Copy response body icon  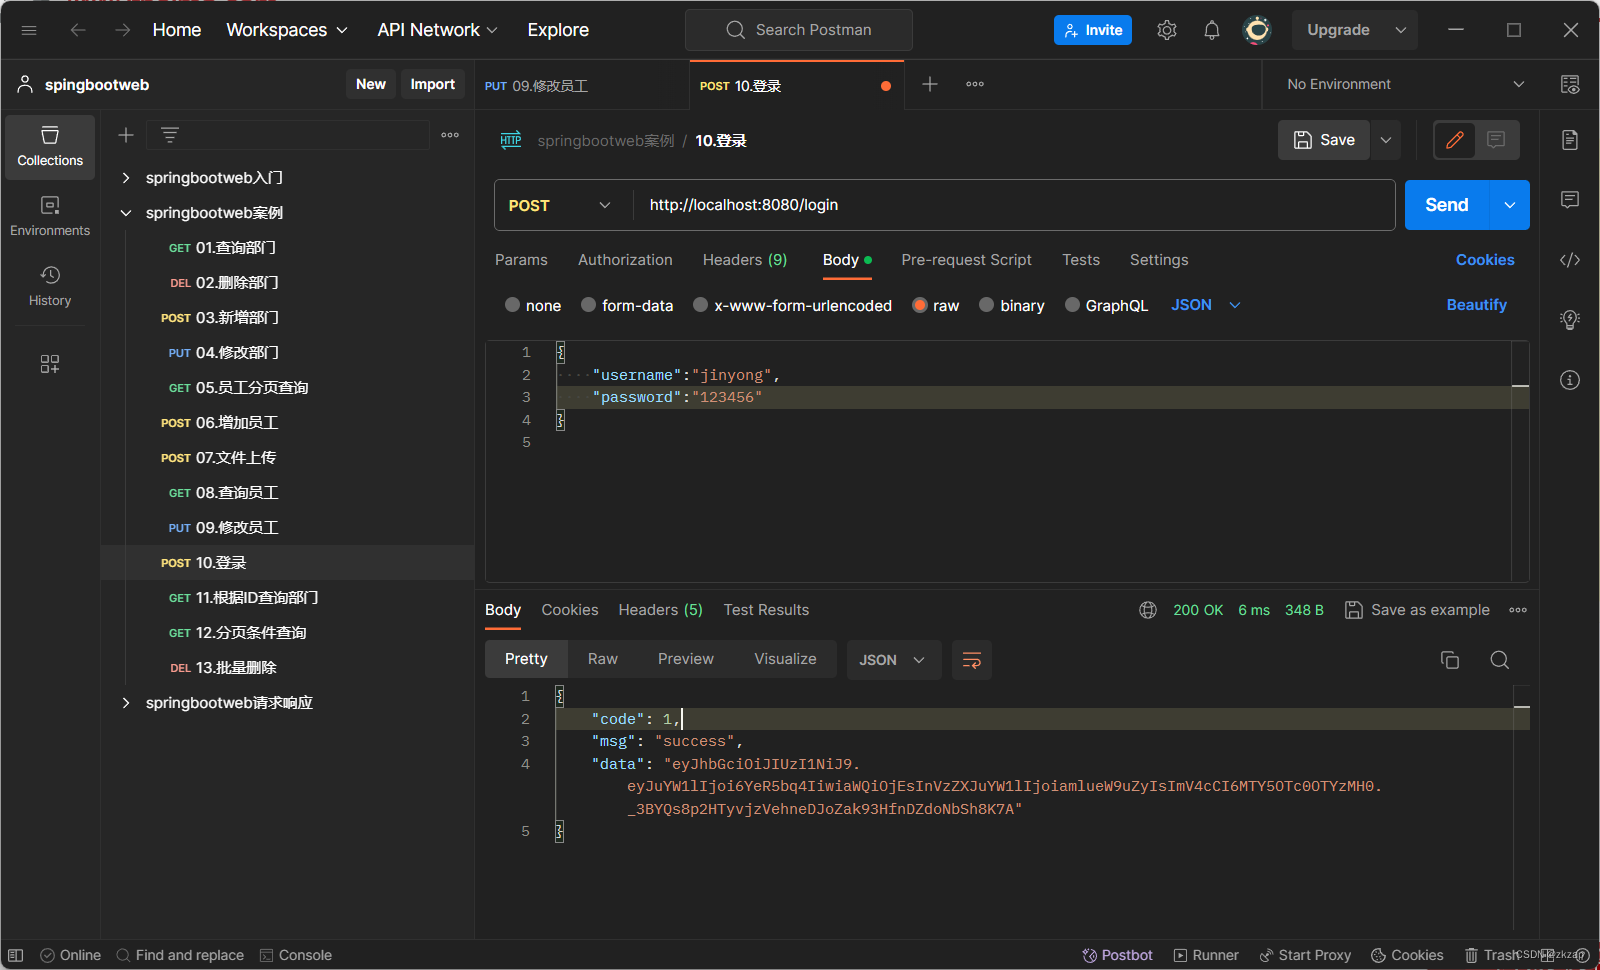tap(1450, 660)
